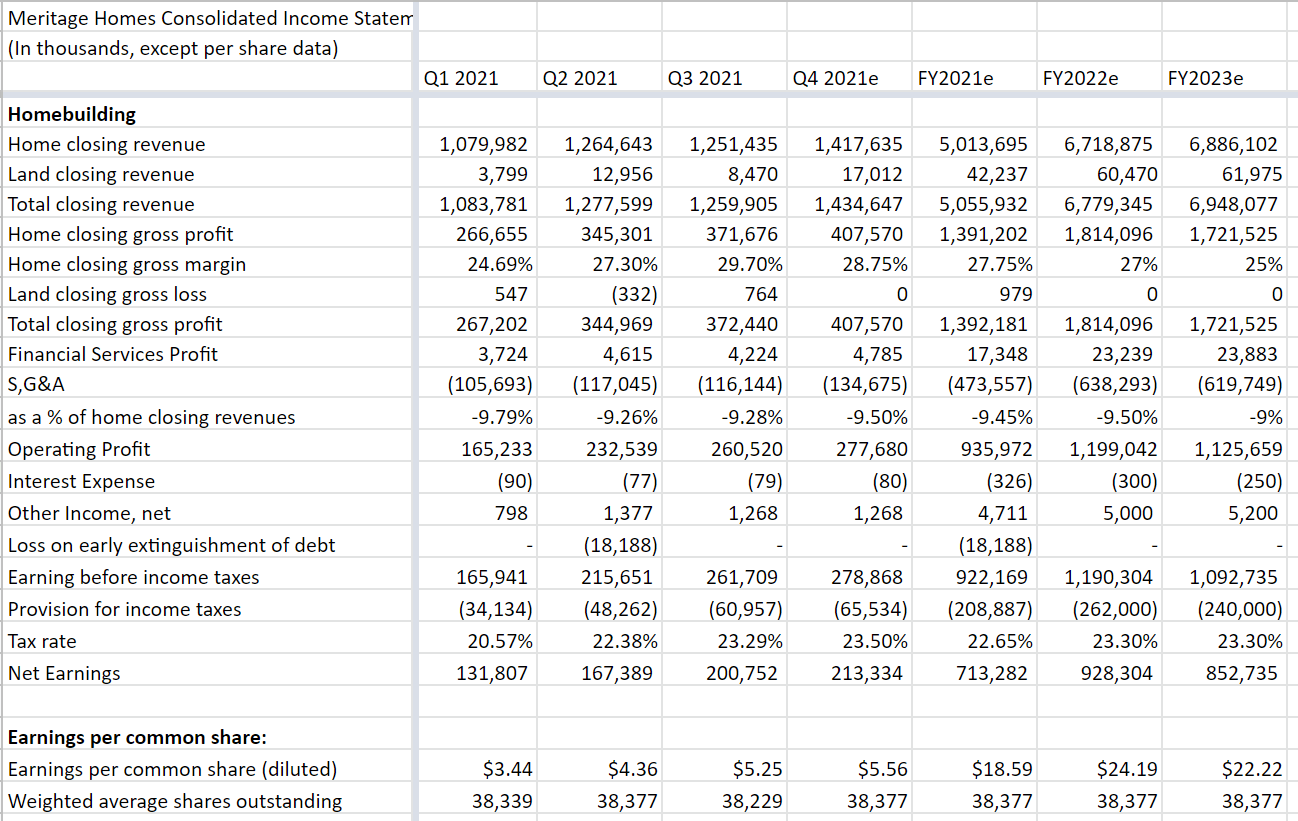Screen dimensions: 1298x821
Task: Select the Q2 2021 column header
Action: tap(580, 78)
